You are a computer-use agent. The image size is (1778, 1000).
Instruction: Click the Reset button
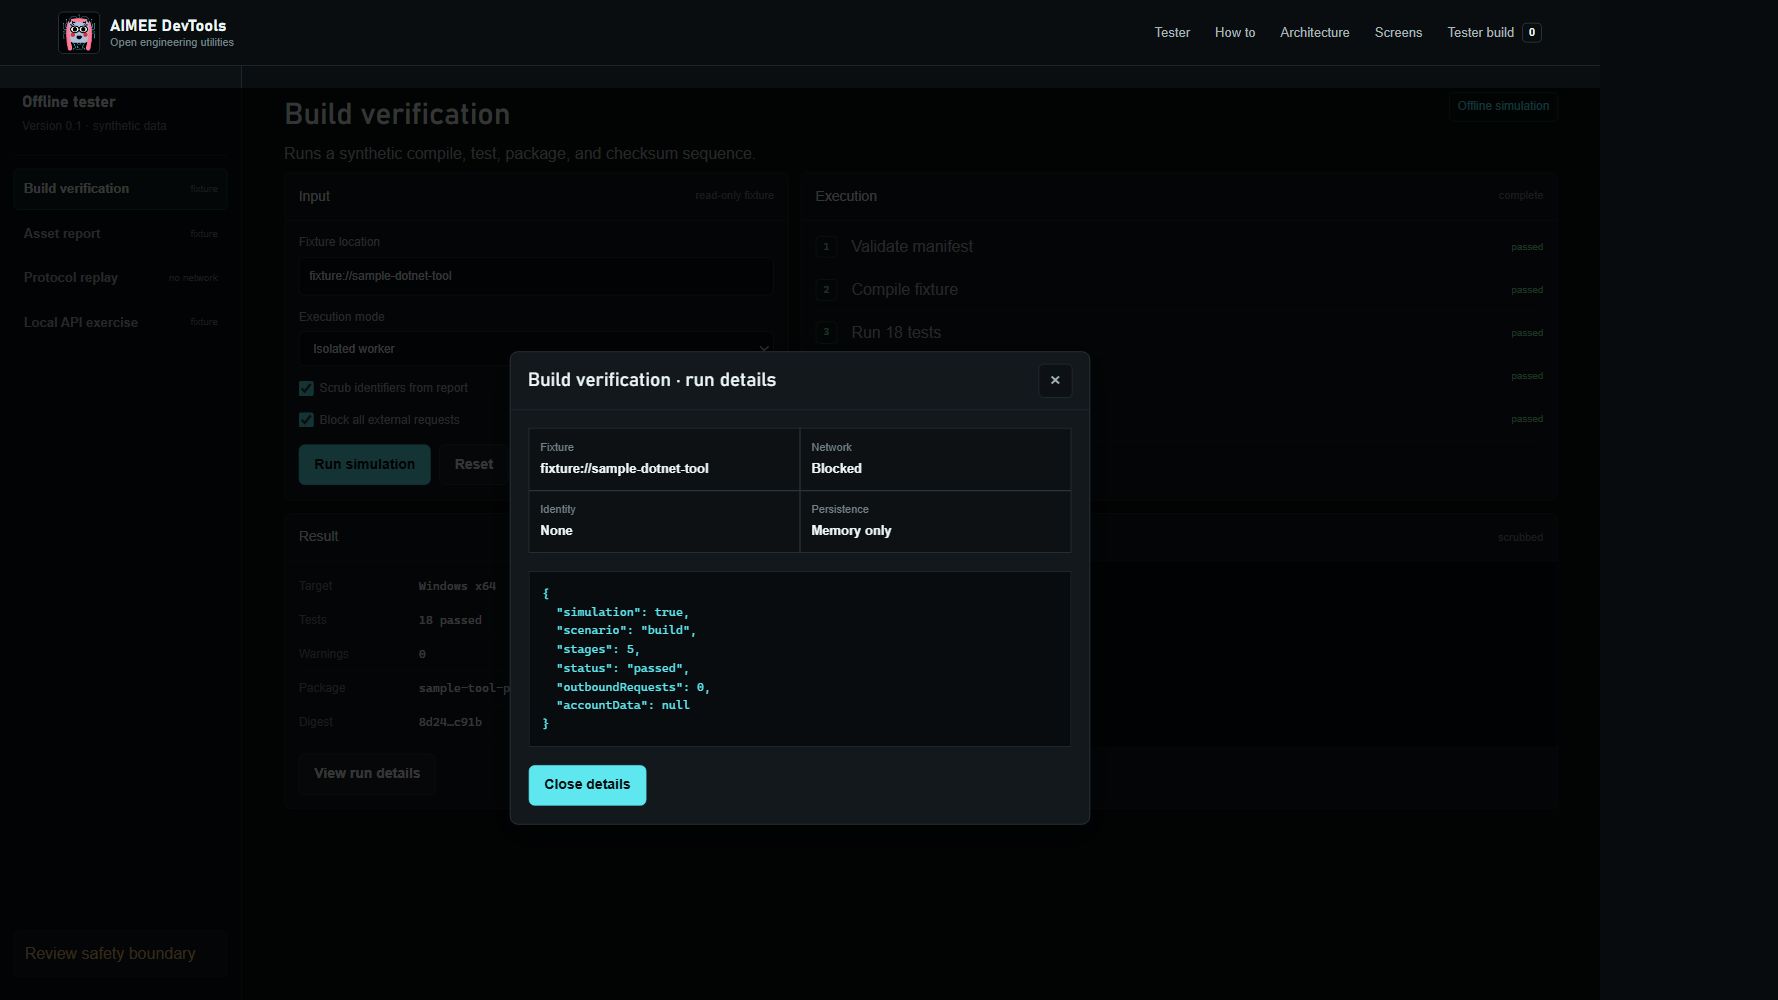coord(474,465)
